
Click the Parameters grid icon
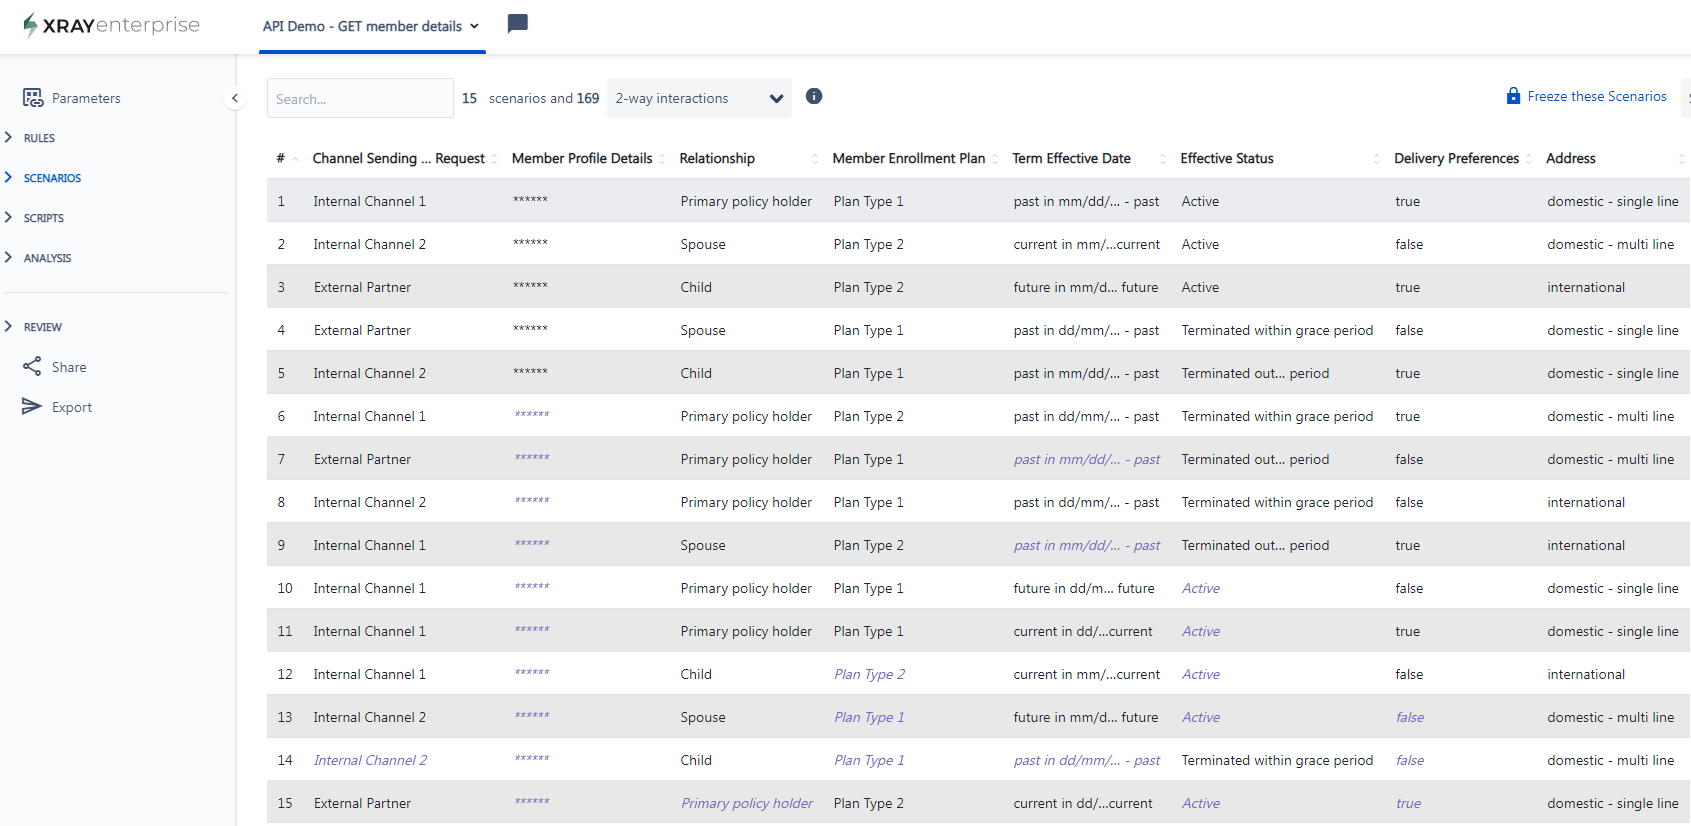pyautogui.click(x=33, y=97)
